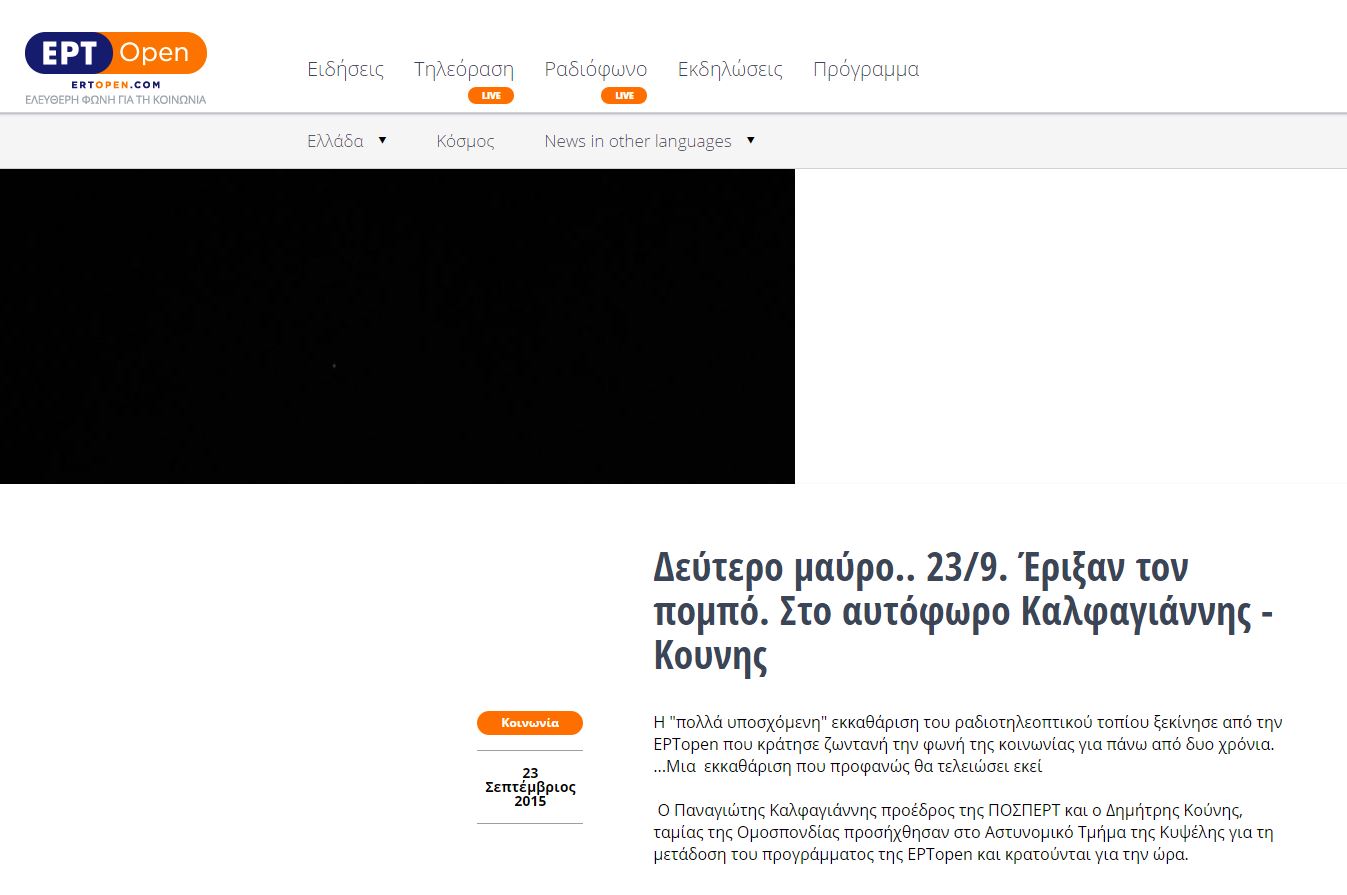Navigate to Πρόγραμμα
1347x895 pixels.
865,69
